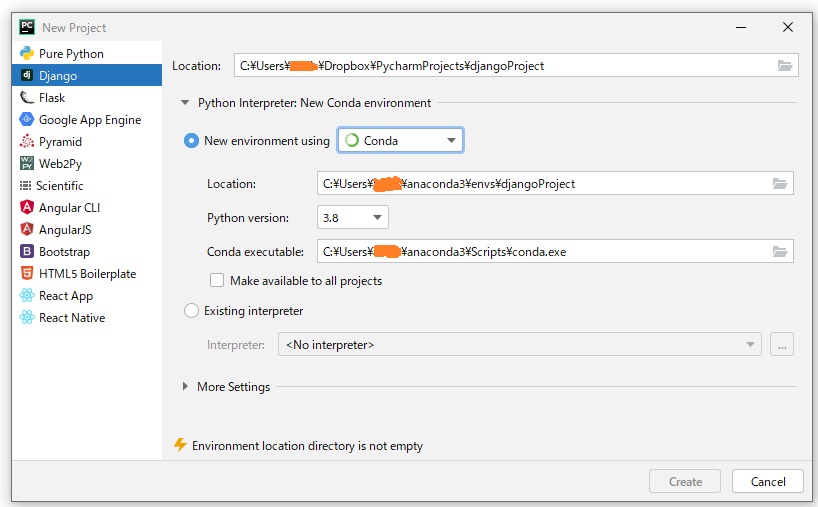Browse folder for conda environment Location
818x507 pixels.
click(x=780, y=184)
